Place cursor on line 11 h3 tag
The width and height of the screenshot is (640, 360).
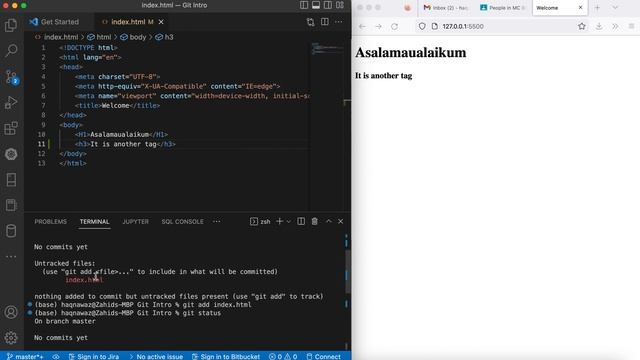tap(125, 144)
